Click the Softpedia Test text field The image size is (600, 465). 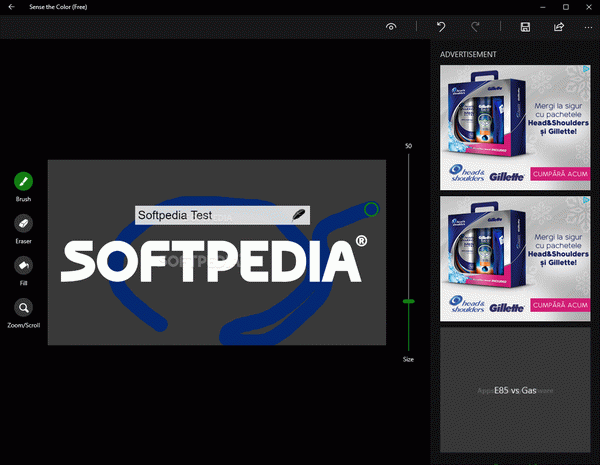[x=210, y=215]
